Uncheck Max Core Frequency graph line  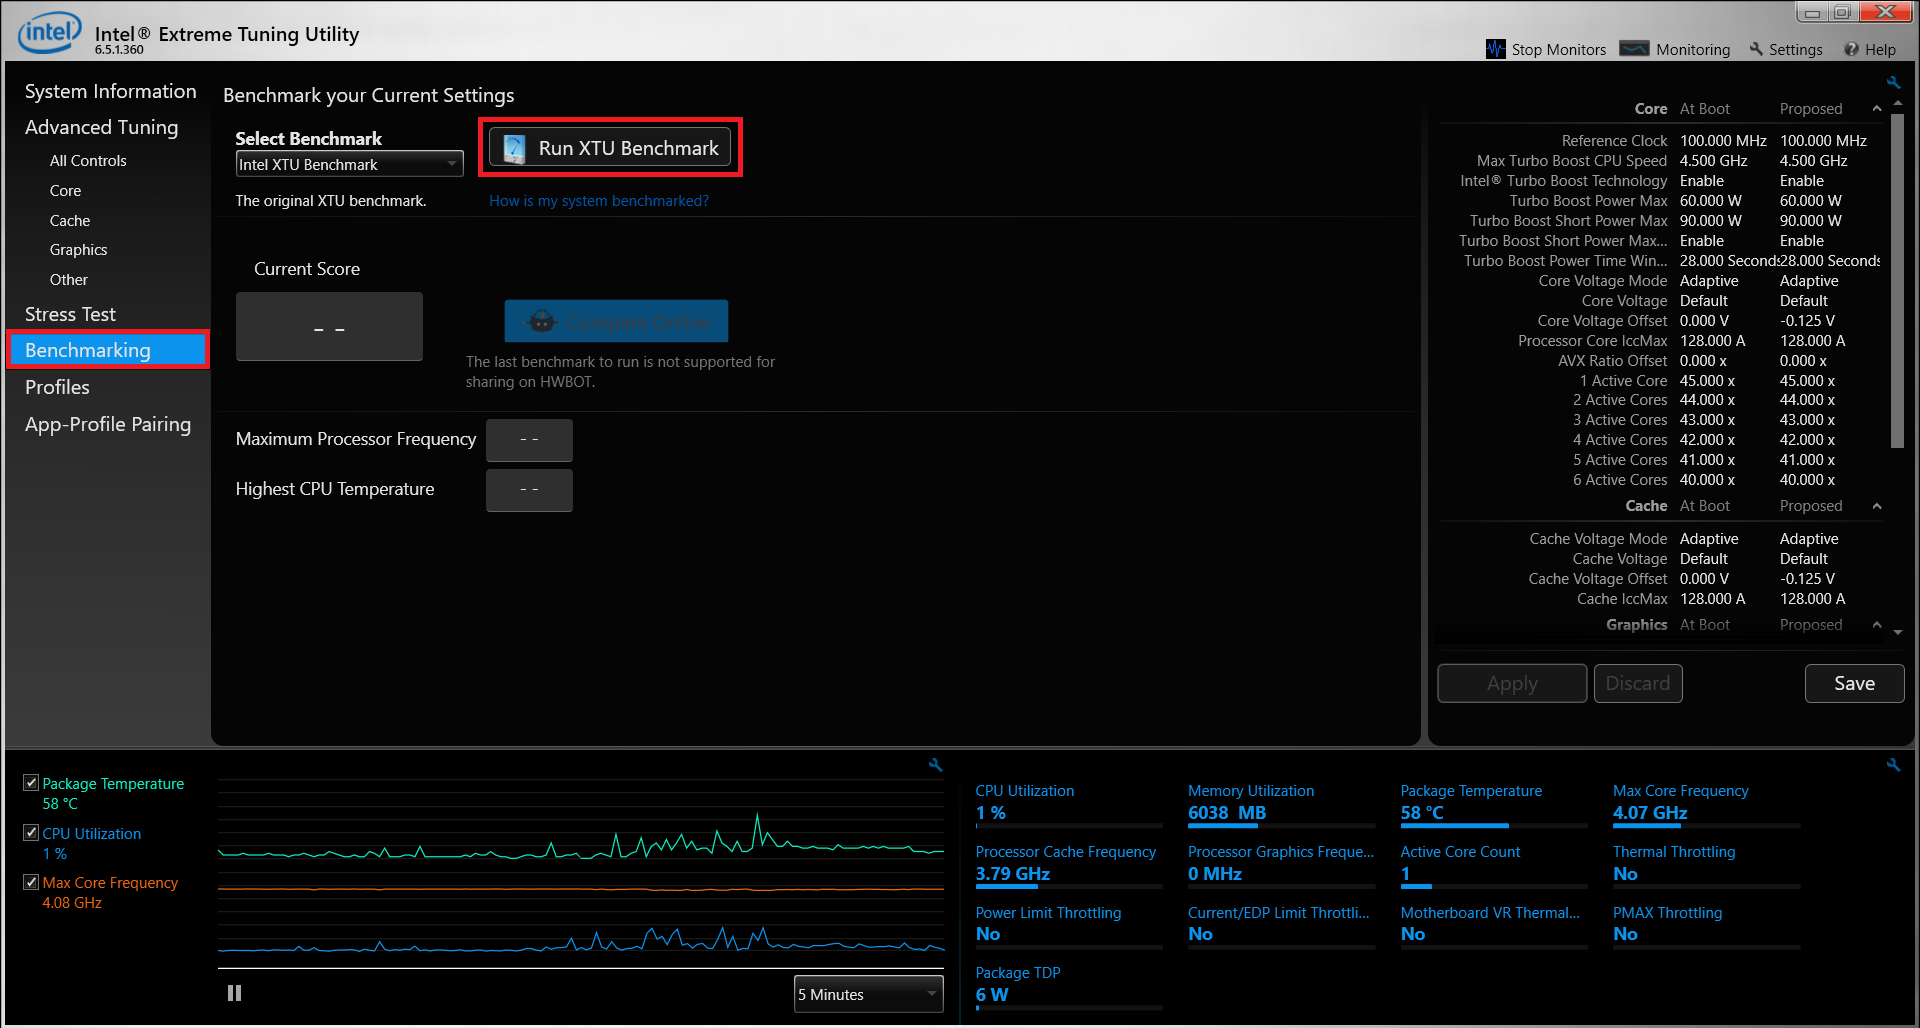tap(31, 882)
